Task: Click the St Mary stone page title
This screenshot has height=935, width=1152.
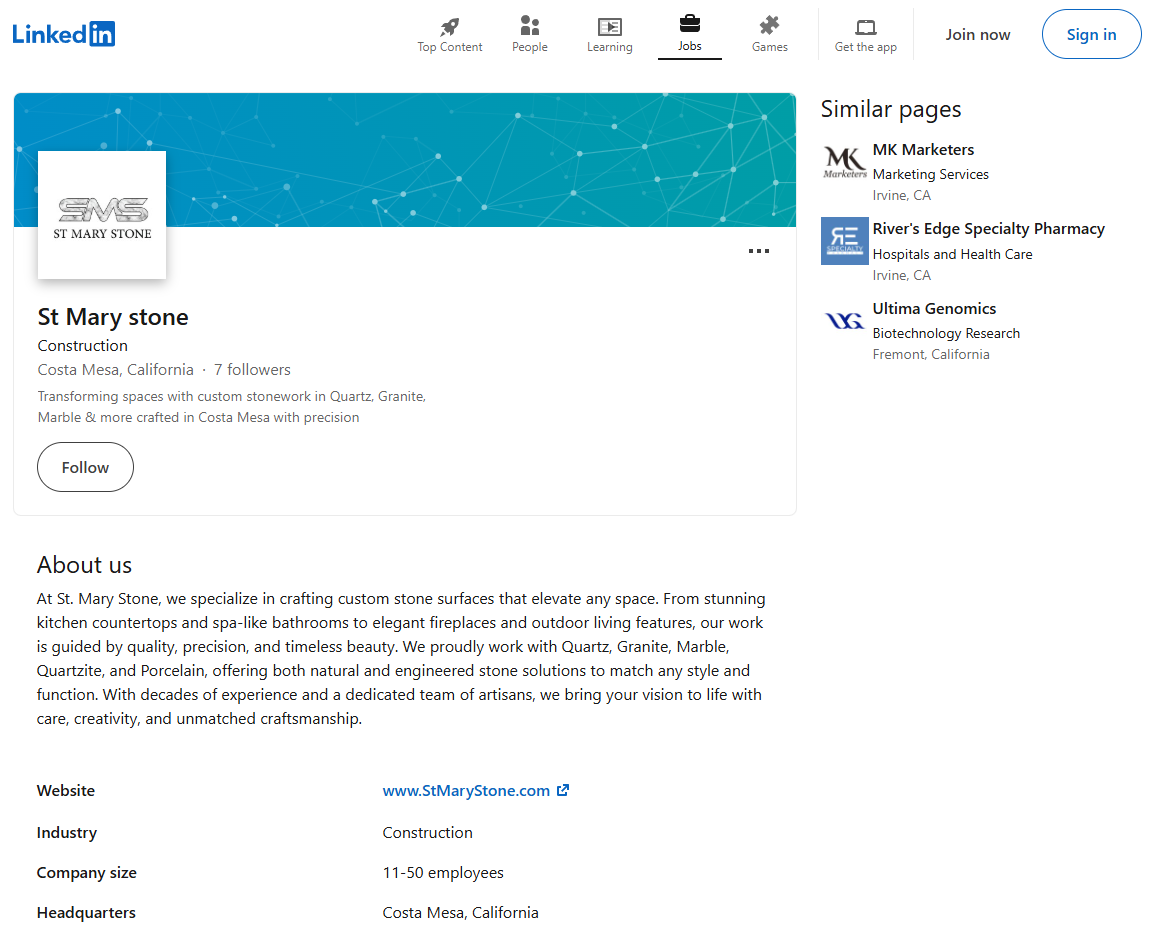Action: (113, 317)
